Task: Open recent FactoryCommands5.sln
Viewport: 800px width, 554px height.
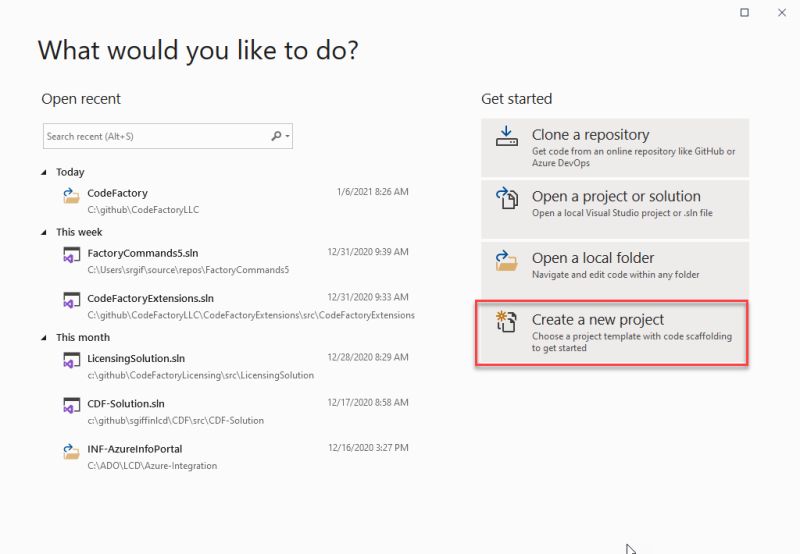Action: (x=235, y=261)
